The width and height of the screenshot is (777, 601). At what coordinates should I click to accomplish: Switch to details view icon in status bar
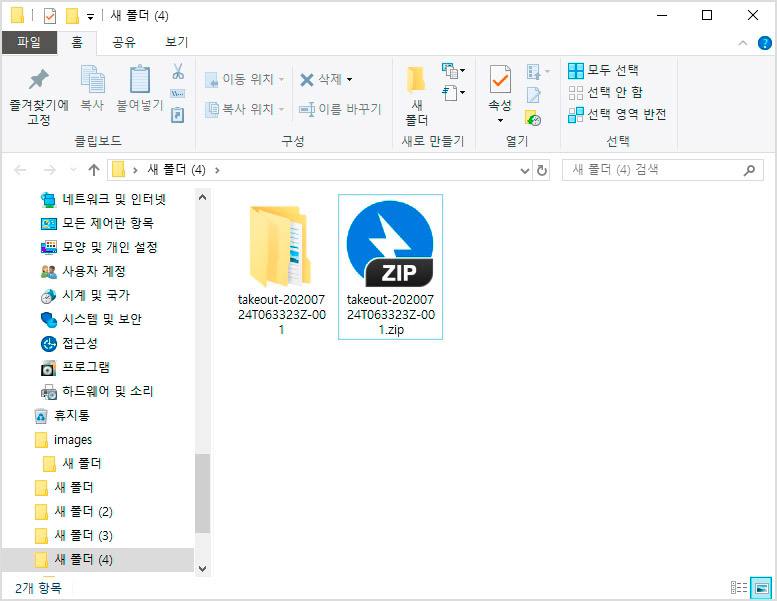(738, 588)
